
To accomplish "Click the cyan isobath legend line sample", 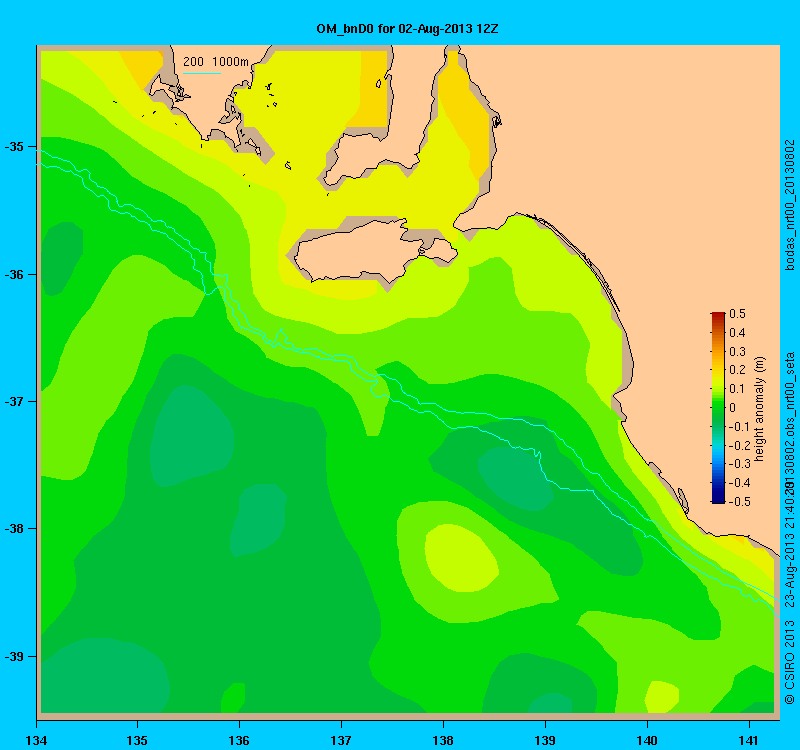I will [202, 73].
